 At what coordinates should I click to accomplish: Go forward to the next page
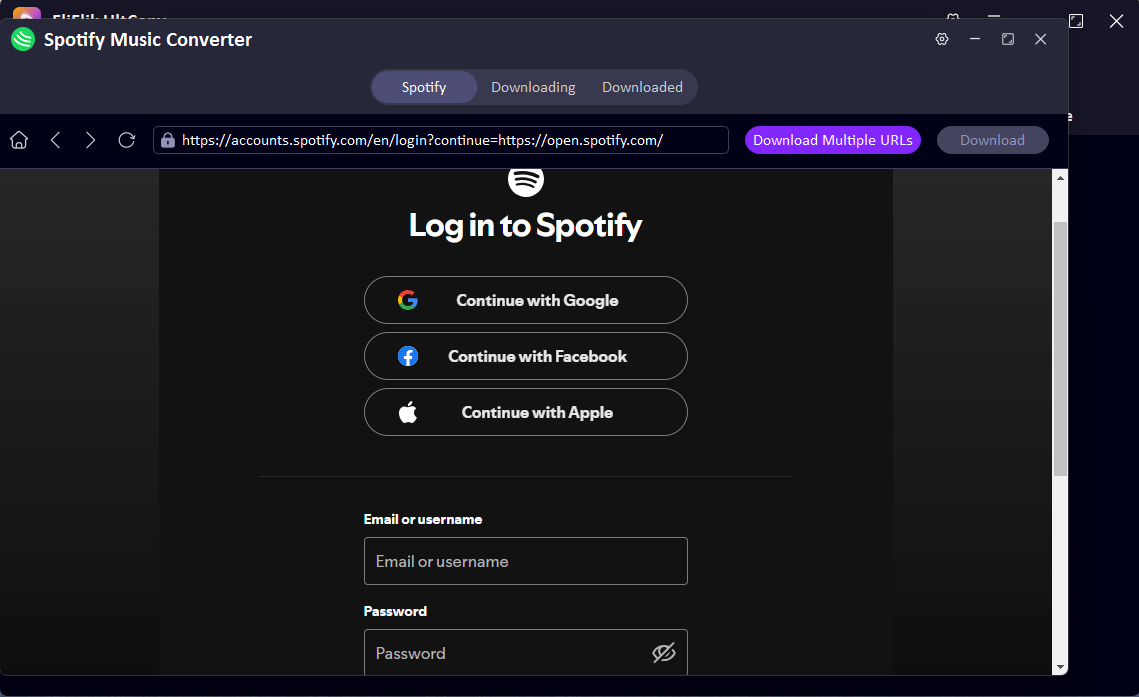click(90, 140)
